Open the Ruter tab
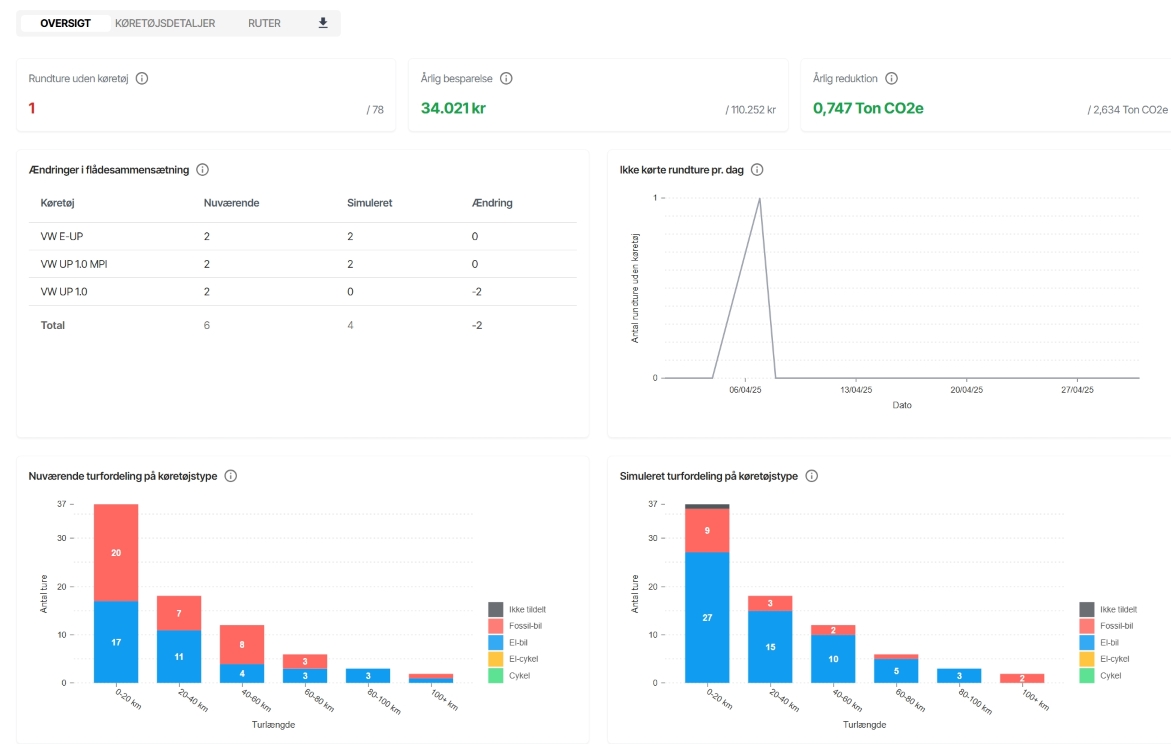Screen dimensions: 1171x744 point(264,23)
